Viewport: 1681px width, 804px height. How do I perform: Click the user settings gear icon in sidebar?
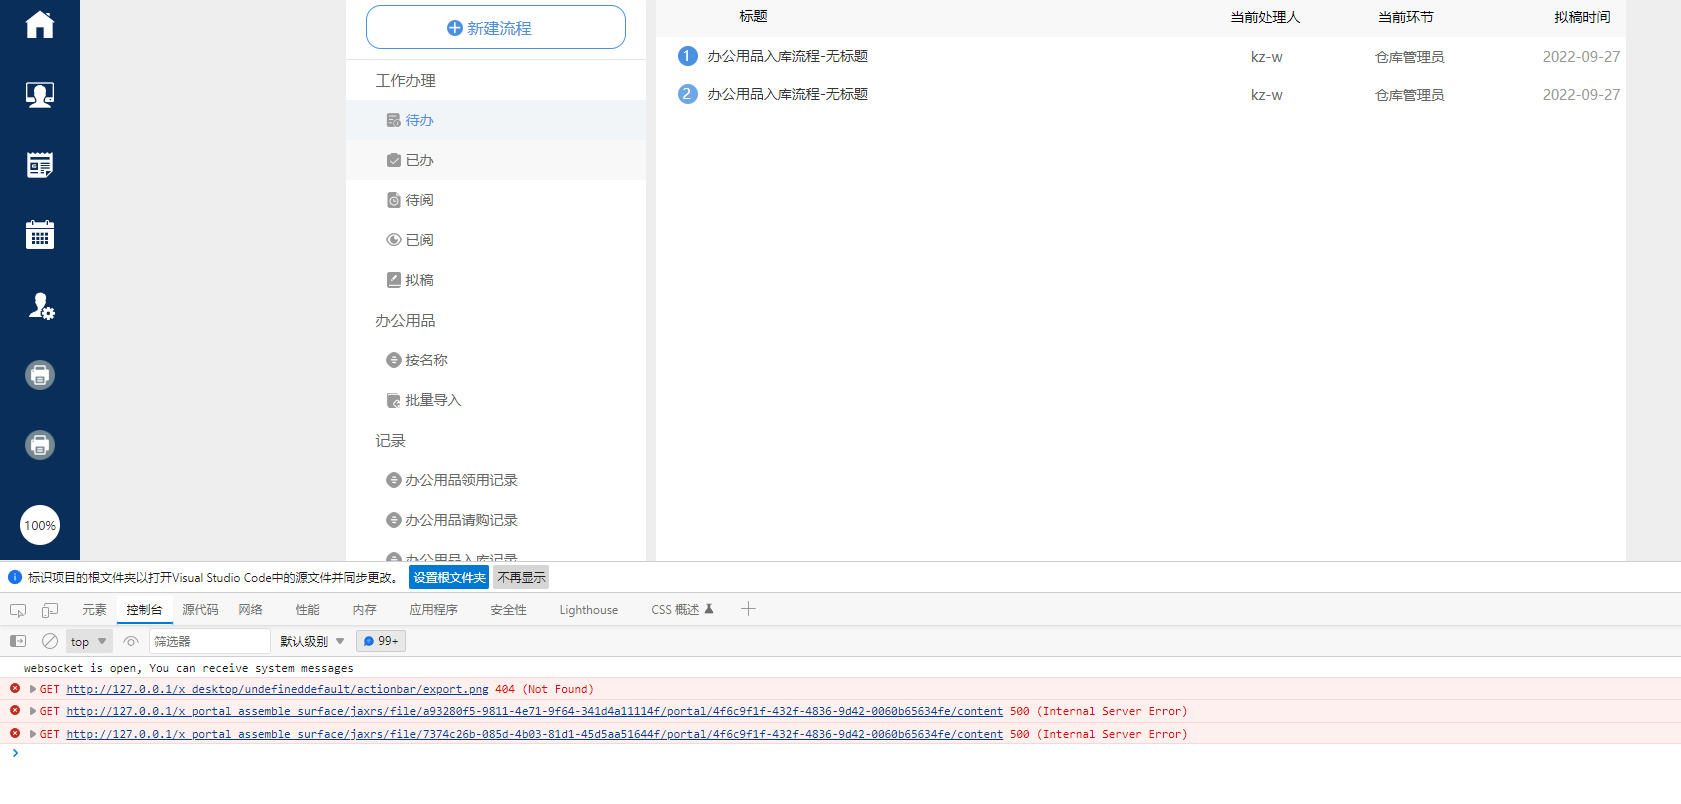coord(40,306)
